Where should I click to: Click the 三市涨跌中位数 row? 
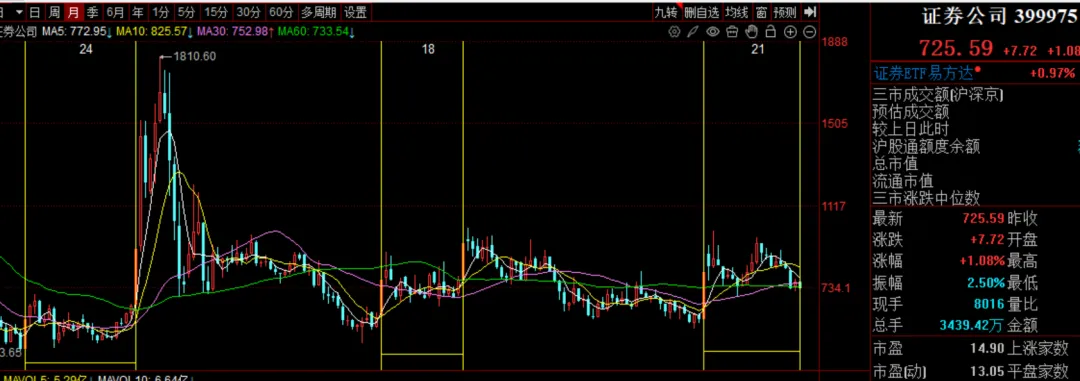[x=926, y=198]
